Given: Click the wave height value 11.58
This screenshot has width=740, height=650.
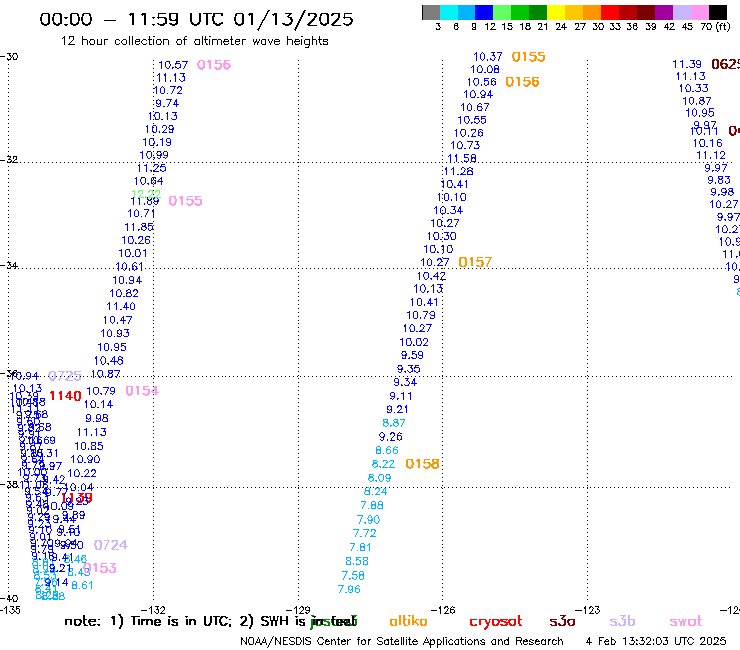Looking at the screenshot, I should point(462,159).
